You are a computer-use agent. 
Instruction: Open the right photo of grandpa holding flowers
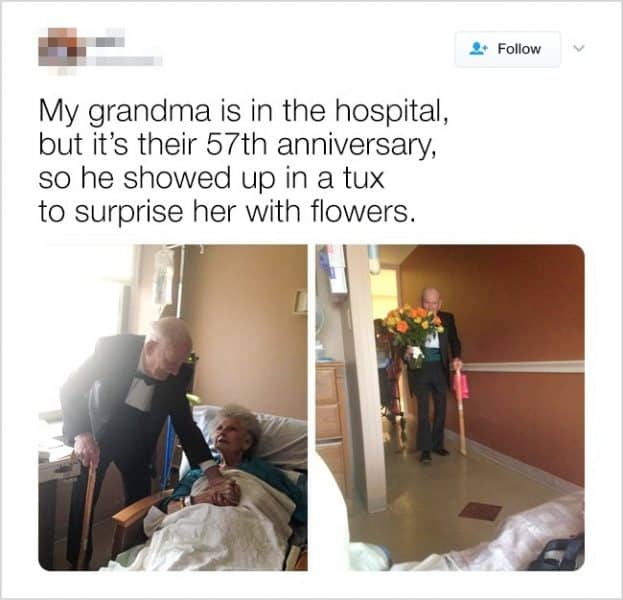click(x=450, y=407)
